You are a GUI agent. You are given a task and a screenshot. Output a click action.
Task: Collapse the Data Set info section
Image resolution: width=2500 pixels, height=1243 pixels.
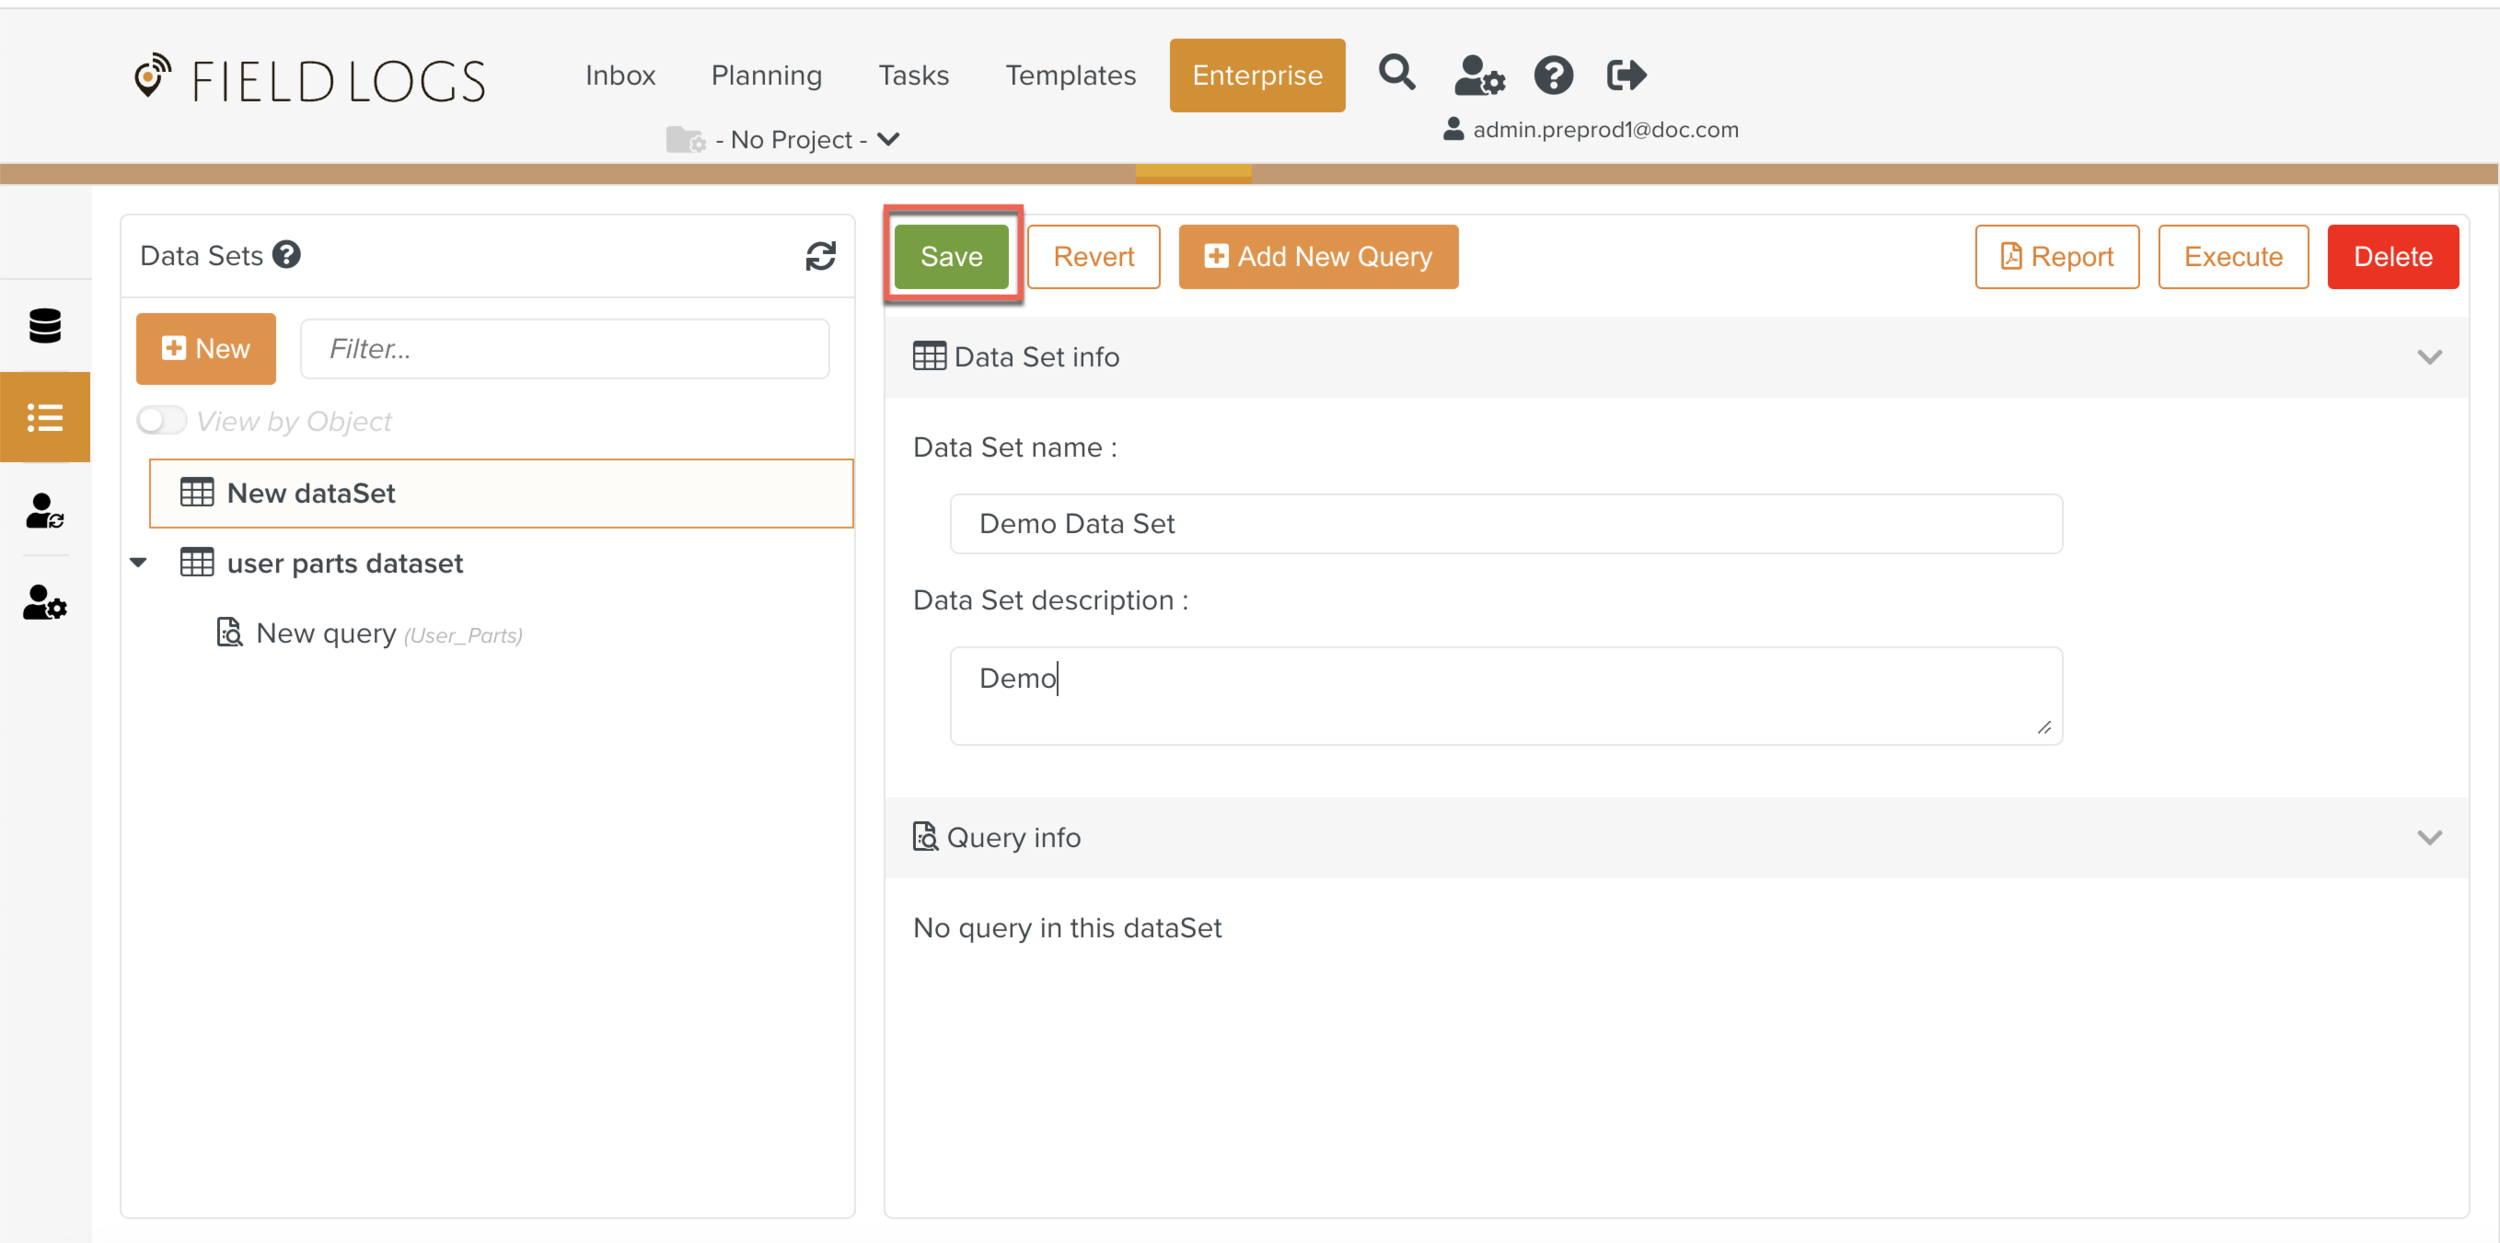click(2429, 357)
